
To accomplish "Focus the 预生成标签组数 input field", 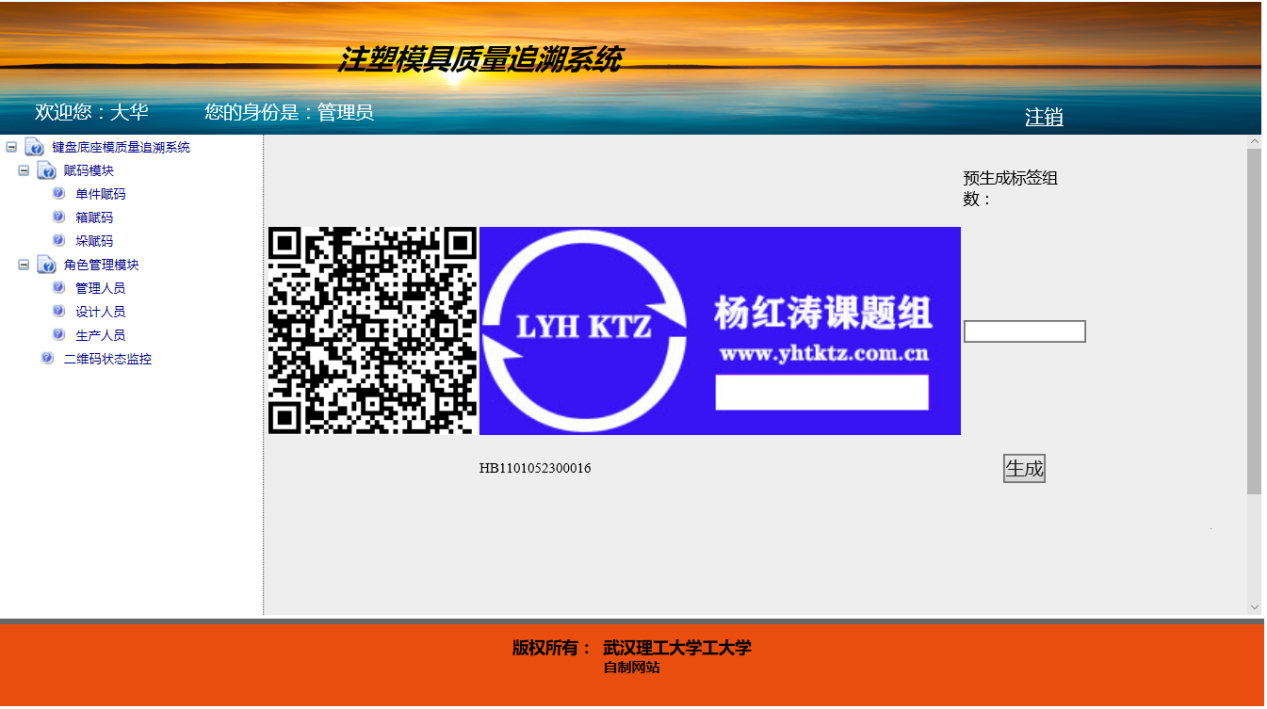I will (1025, 331).
